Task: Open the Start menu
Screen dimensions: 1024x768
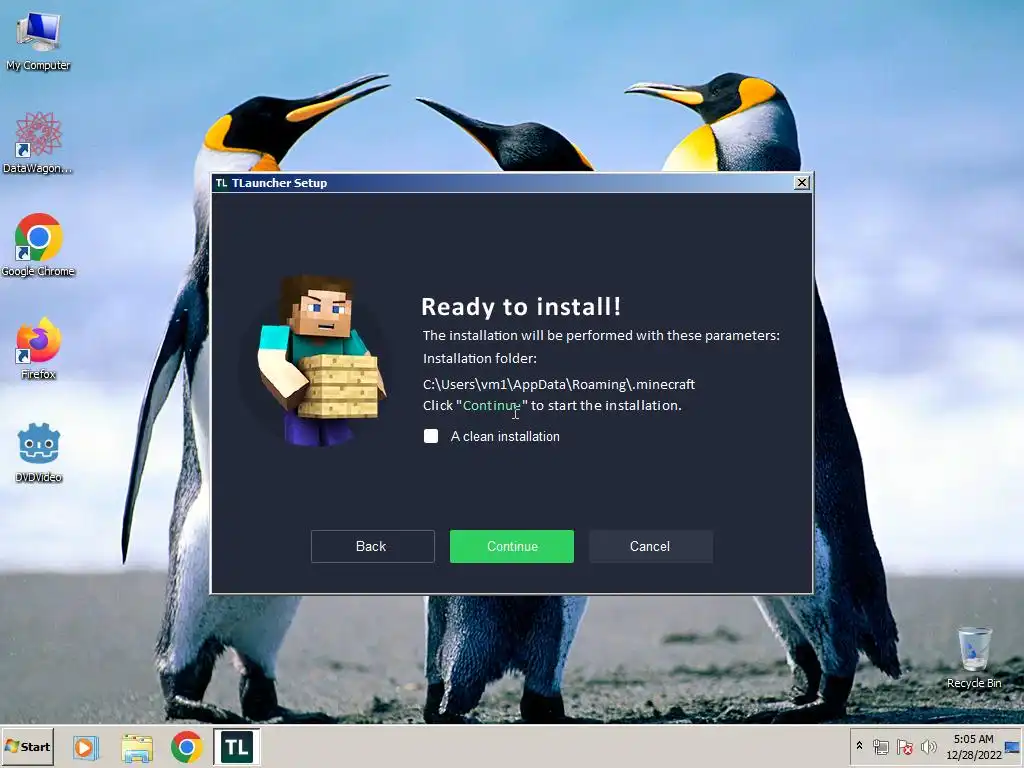Action: tap(28, 746)
